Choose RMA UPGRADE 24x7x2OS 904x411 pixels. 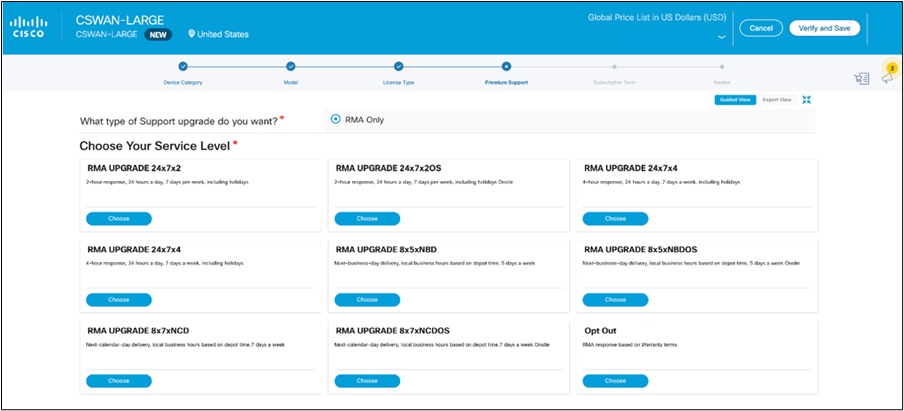point(367,218)
